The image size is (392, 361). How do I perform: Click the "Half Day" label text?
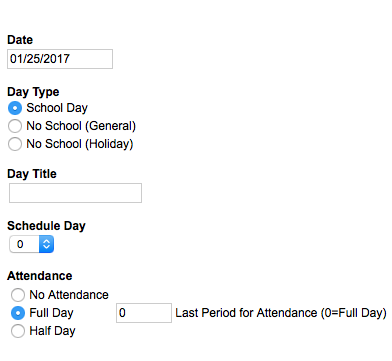[52, 331]
